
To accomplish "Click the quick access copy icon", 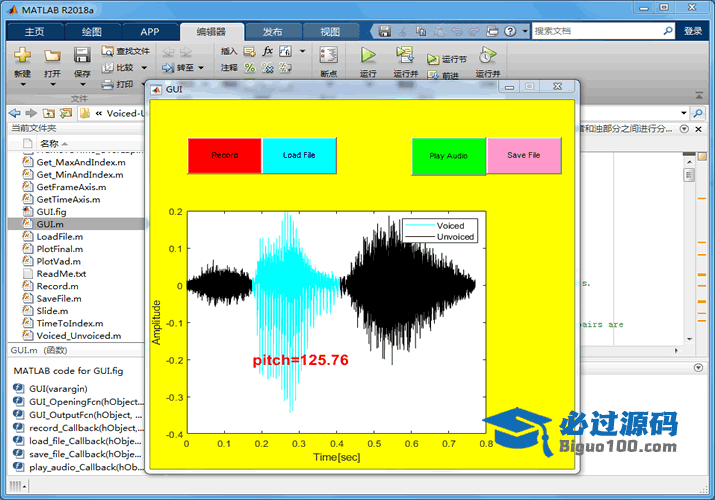I will click(421, 31).
